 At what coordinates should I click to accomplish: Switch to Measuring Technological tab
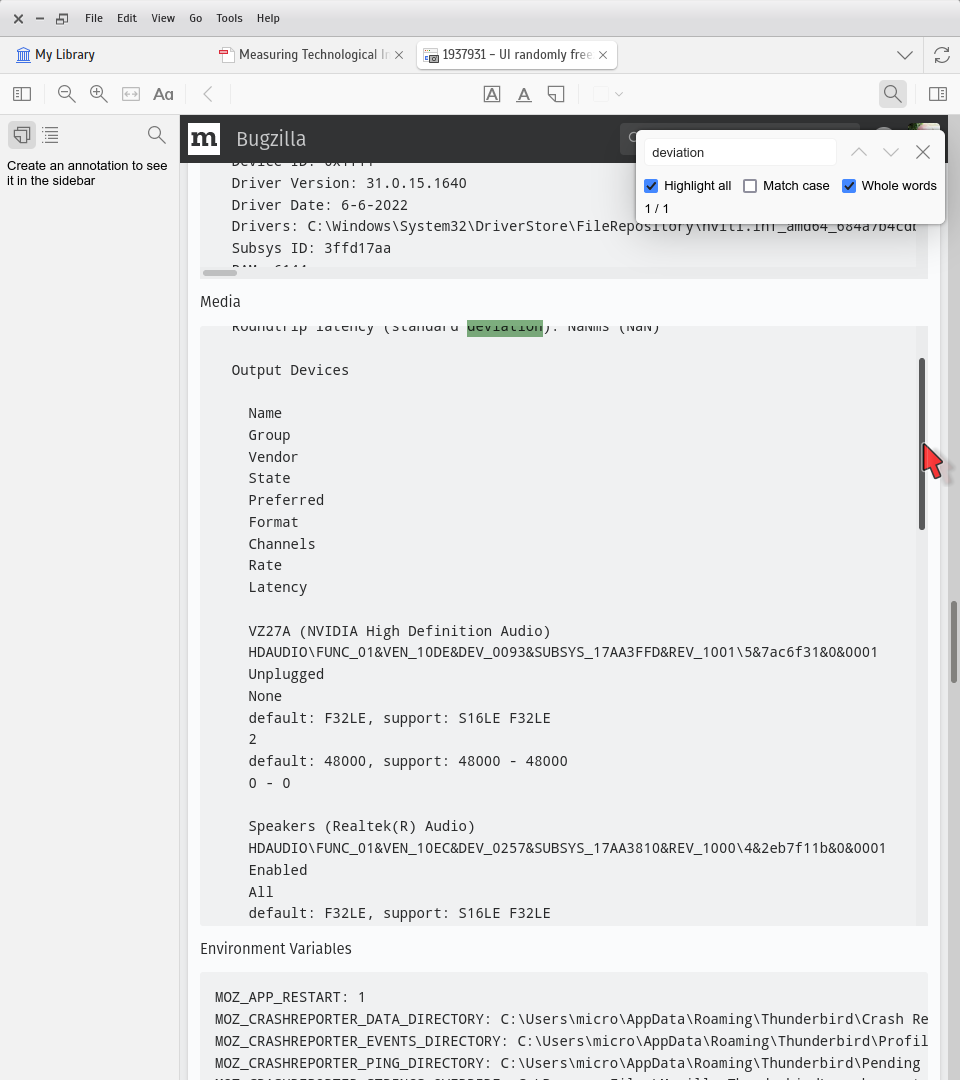click(x=313, y=55)
